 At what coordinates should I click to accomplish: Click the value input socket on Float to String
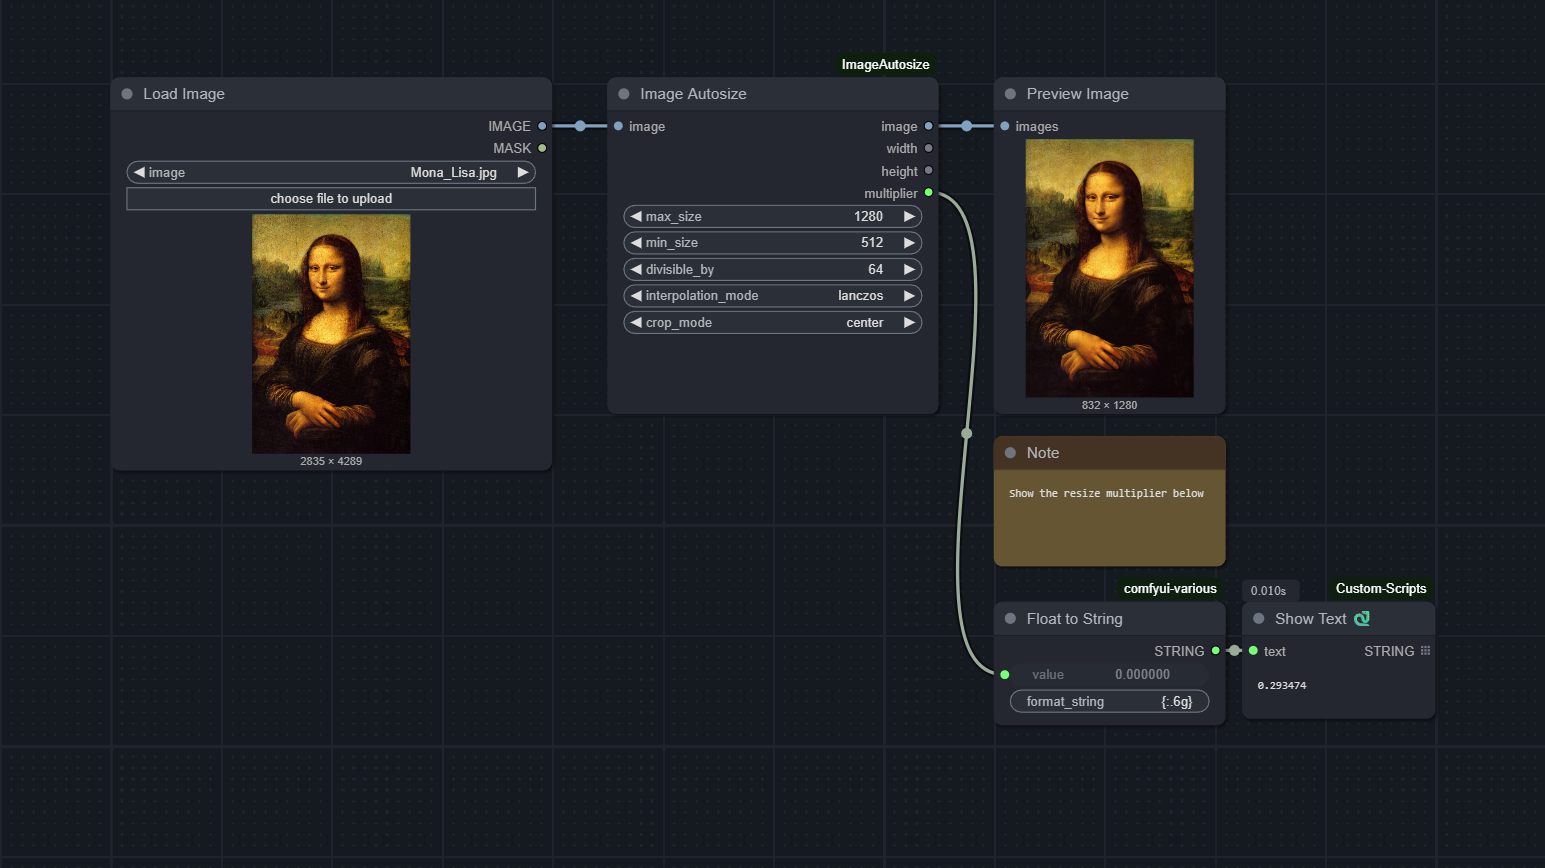tap(1005, 675)
